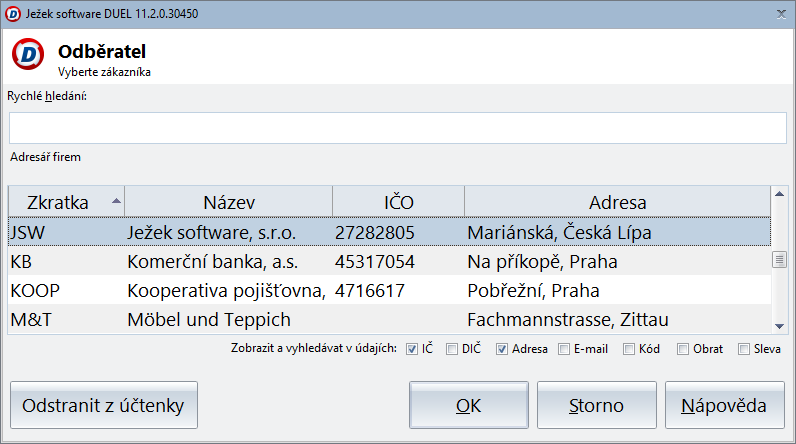Cancel with the Storno button
The height and width of the screenshot is (444, 796).
(x=596, y=405)
